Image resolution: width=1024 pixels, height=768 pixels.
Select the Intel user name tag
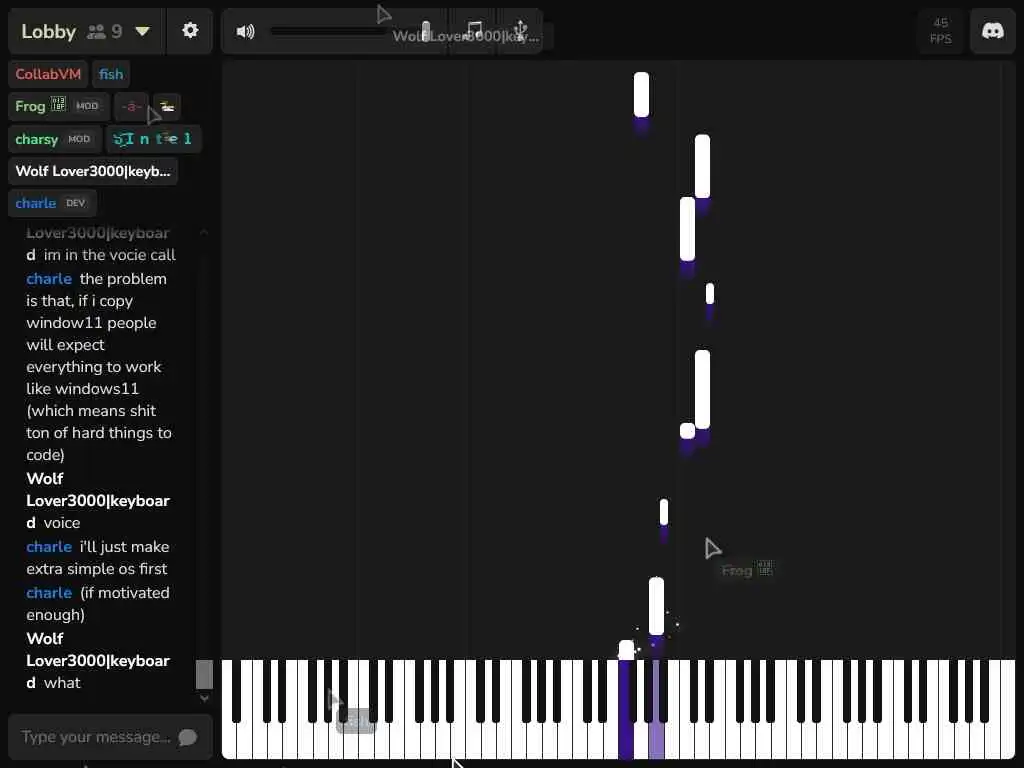tap(153, 138)
